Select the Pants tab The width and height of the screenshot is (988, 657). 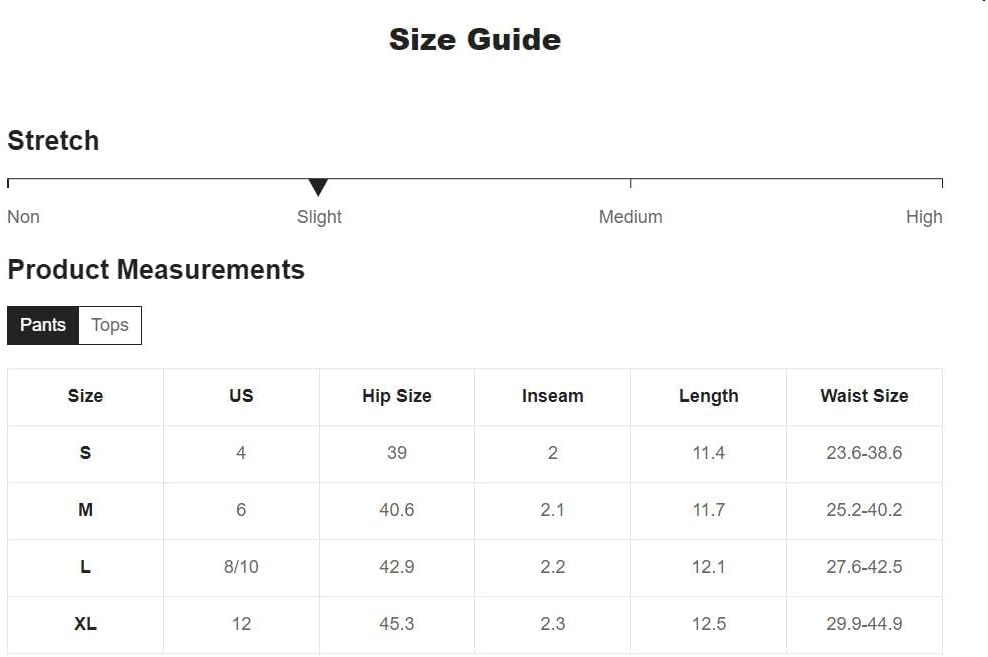(x=43, y=325)
